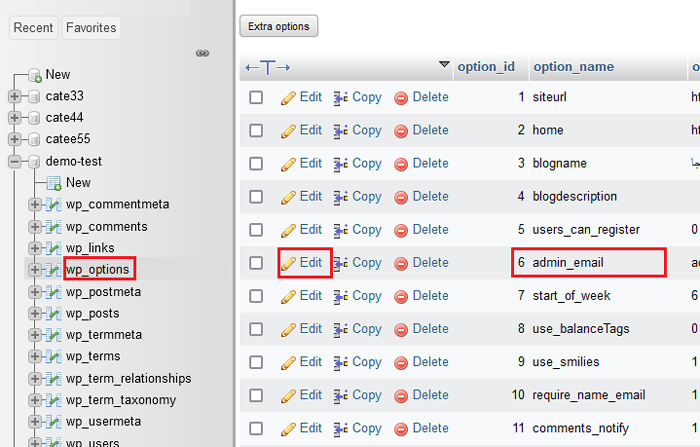Screen dimensions: 700x447
Task: Expand the wp_terms table node
Action: tap(34, 356)
